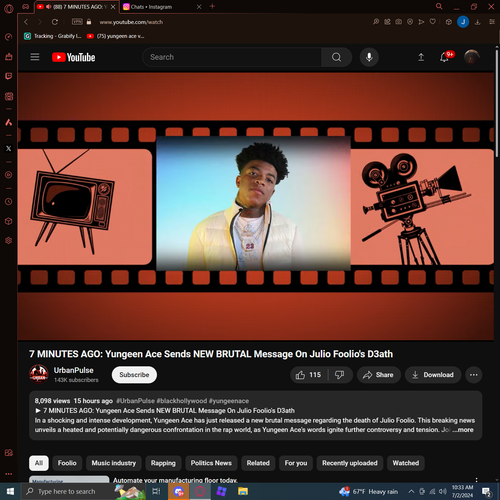Go back with browser back arrow

click(26, 22)
